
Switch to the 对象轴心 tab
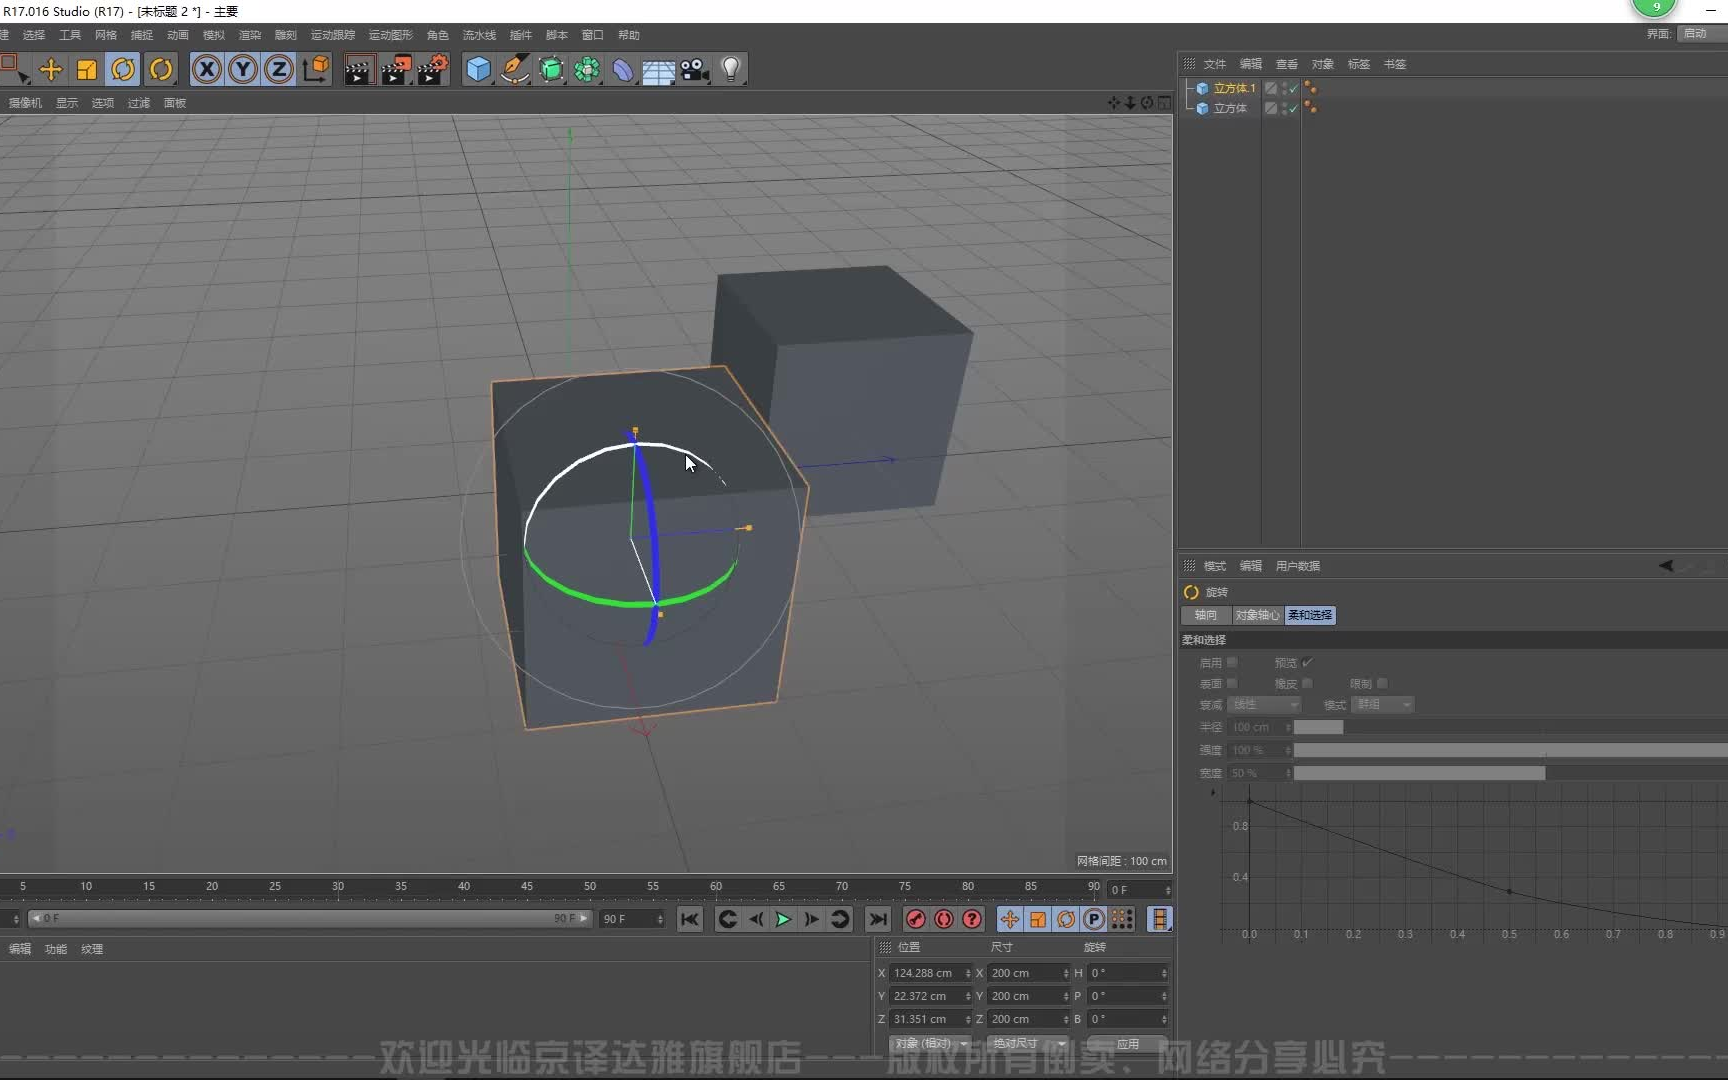1257,615
